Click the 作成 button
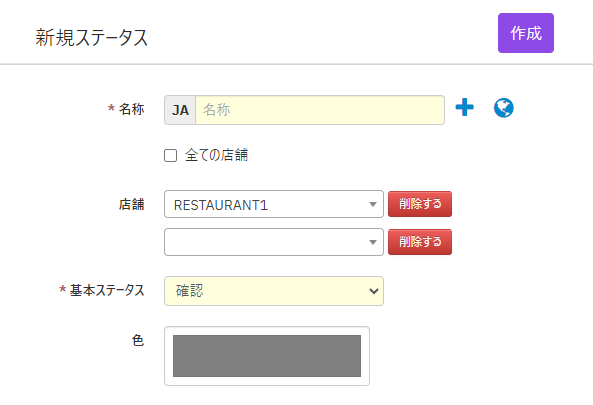Viewport: 593px width, 405px height. tap(526, 33)
